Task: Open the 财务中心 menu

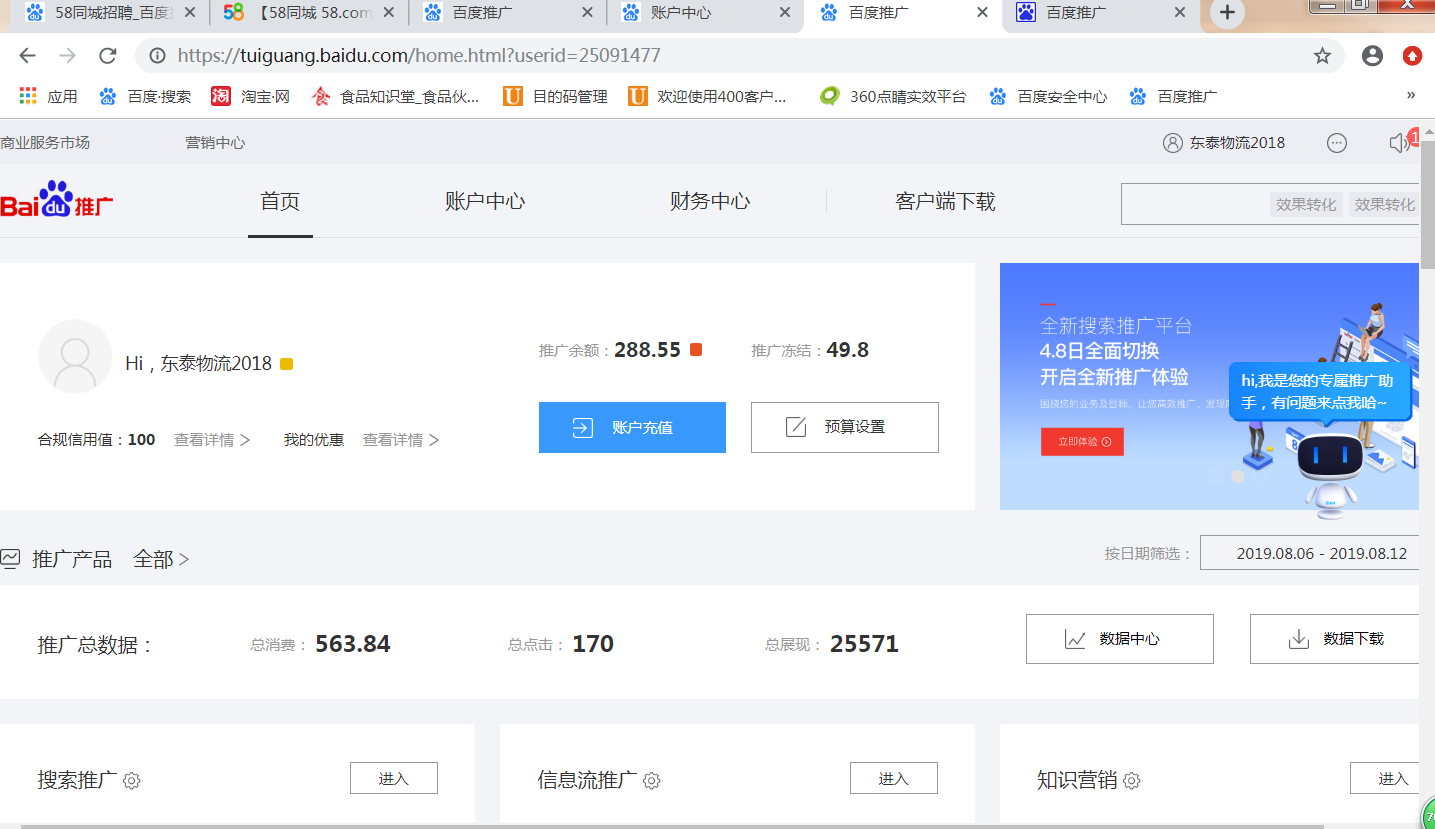Action: coord(710,201)
